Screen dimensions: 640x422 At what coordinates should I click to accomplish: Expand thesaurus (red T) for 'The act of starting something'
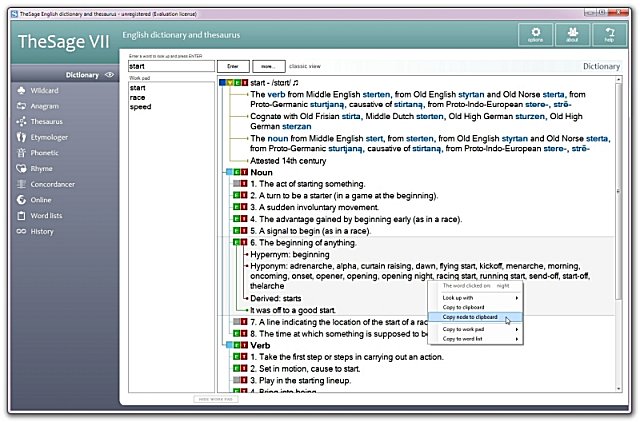(244, 184)
